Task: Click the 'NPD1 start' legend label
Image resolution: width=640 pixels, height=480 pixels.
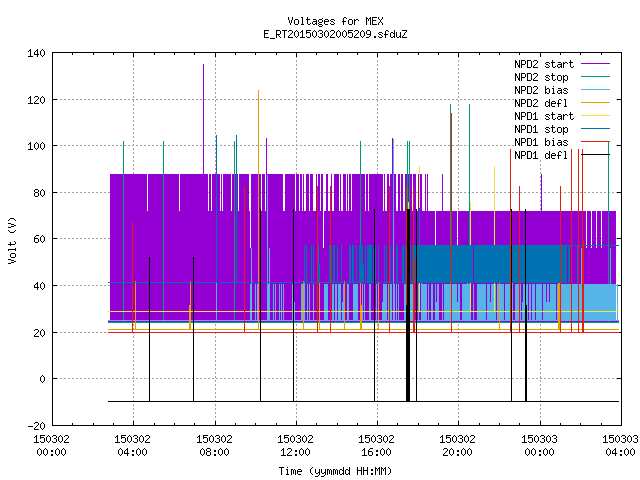Action: (x=544, y=116)
